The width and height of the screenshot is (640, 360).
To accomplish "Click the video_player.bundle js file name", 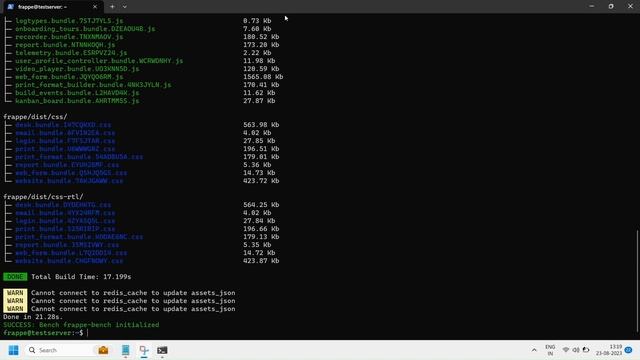I will 78,69.
